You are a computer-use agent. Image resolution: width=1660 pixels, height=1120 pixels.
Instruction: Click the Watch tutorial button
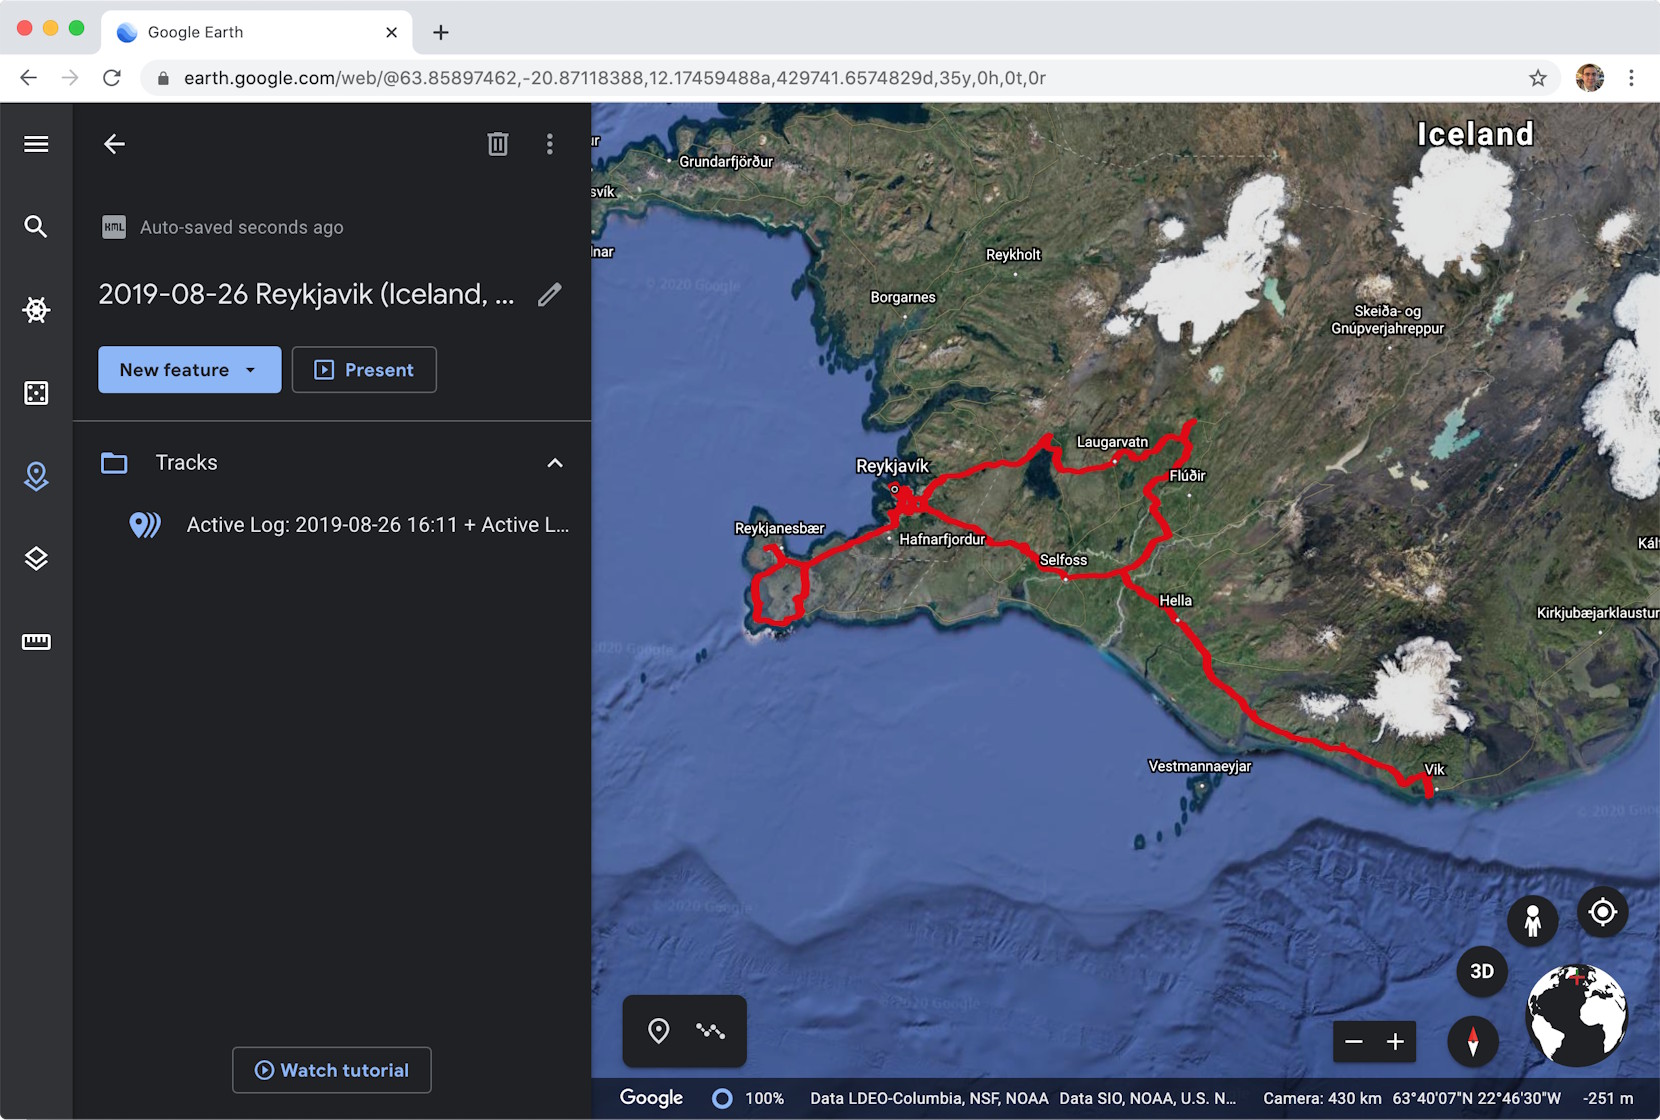pyautogui.click(x=332, y=1070)
